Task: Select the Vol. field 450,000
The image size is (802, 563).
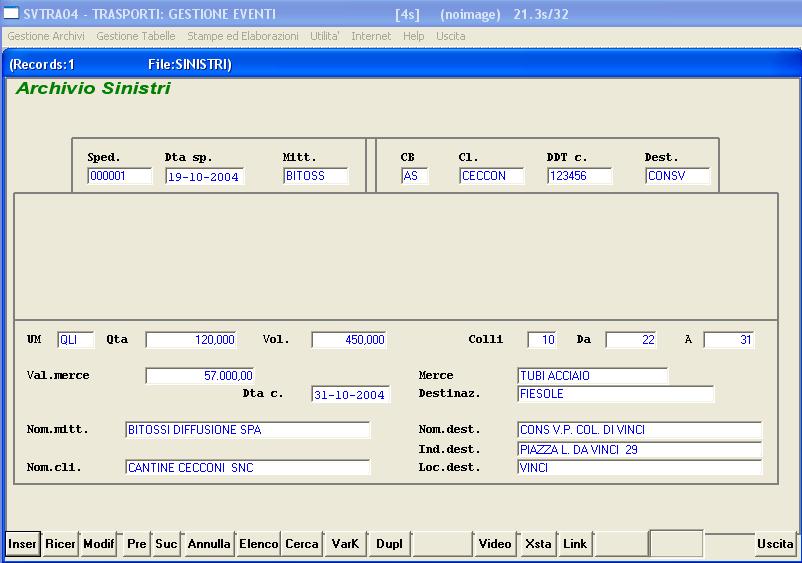Action: tap(349, 340)
